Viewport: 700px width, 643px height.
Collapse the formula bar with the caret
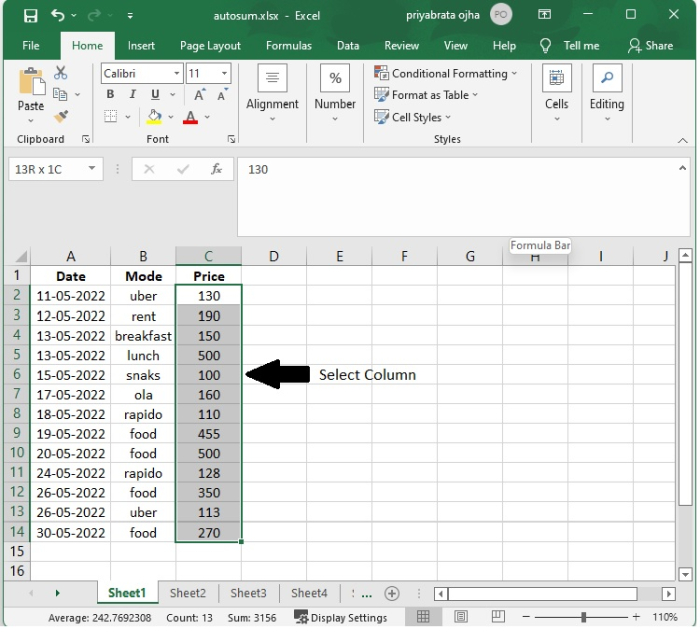pyautogui.click(x=682, y=168)
